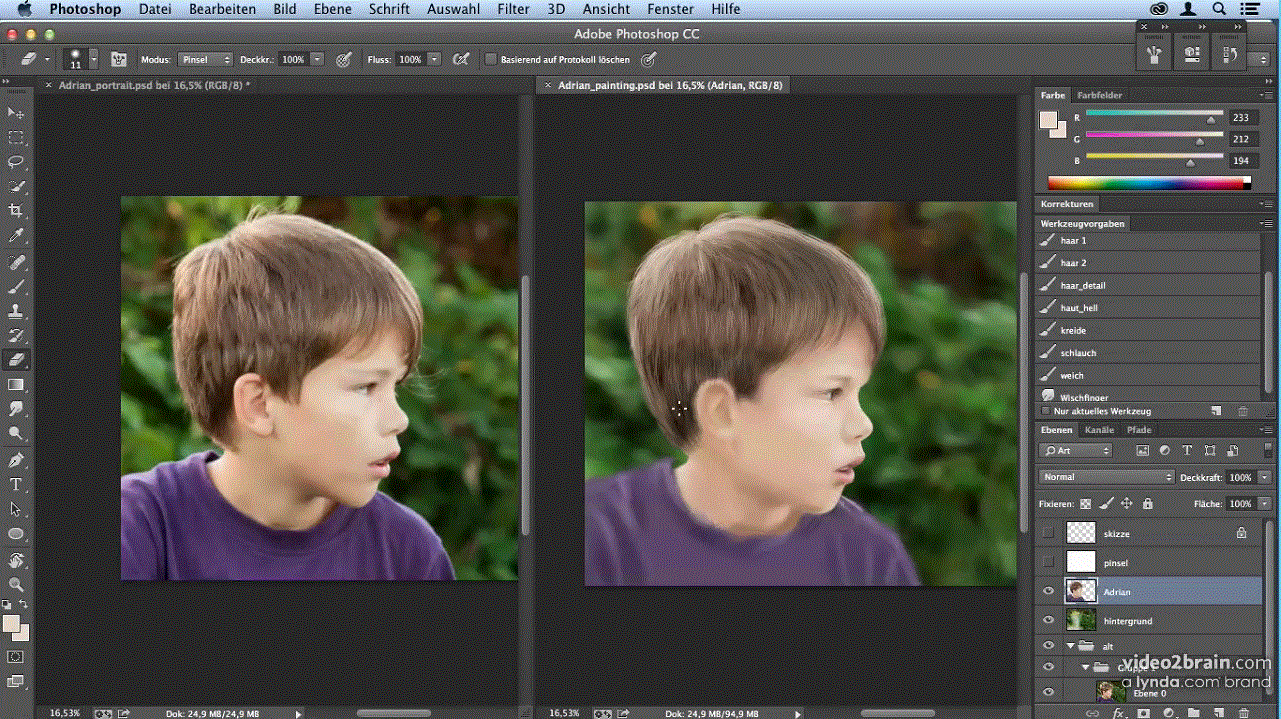Enable Basierend auf Protokoll löschen checkbox
Image resolution: width=1281 pixels, height=719 pixels.
491,60
